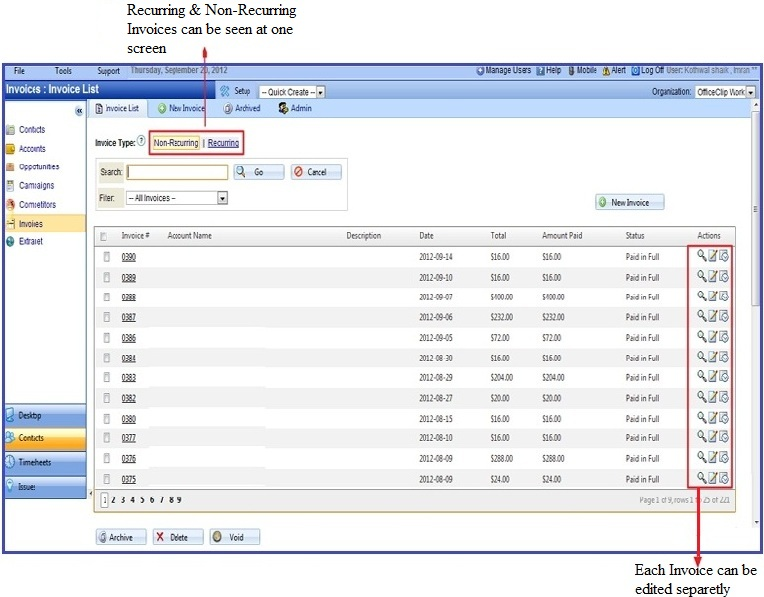764x597 pixels.
Task: Collapse the left sidebar with the double-arrow icon
Action: (x=79, y=111)
